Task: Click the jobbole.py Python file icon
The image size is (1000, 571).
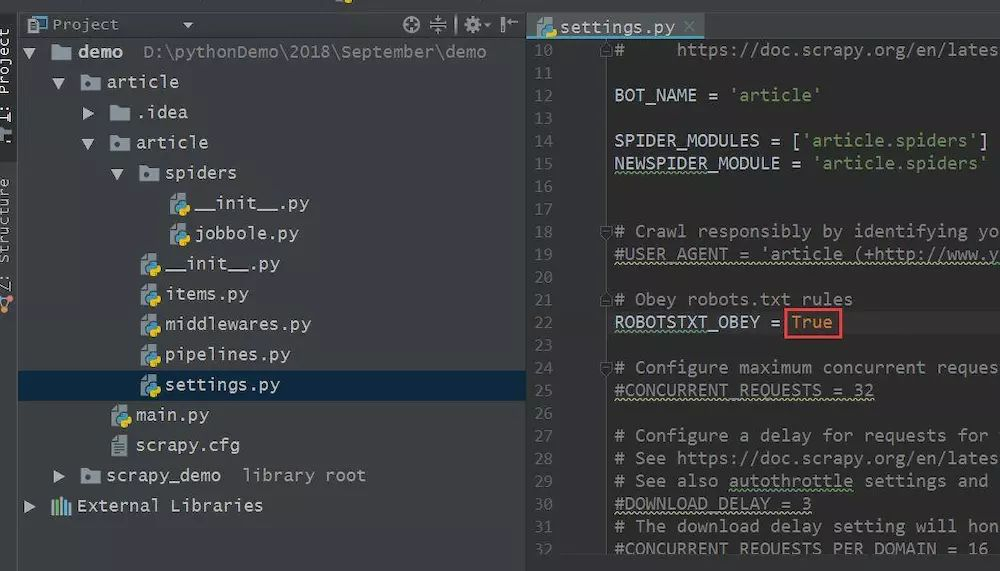Action: [x=180, y=235]
